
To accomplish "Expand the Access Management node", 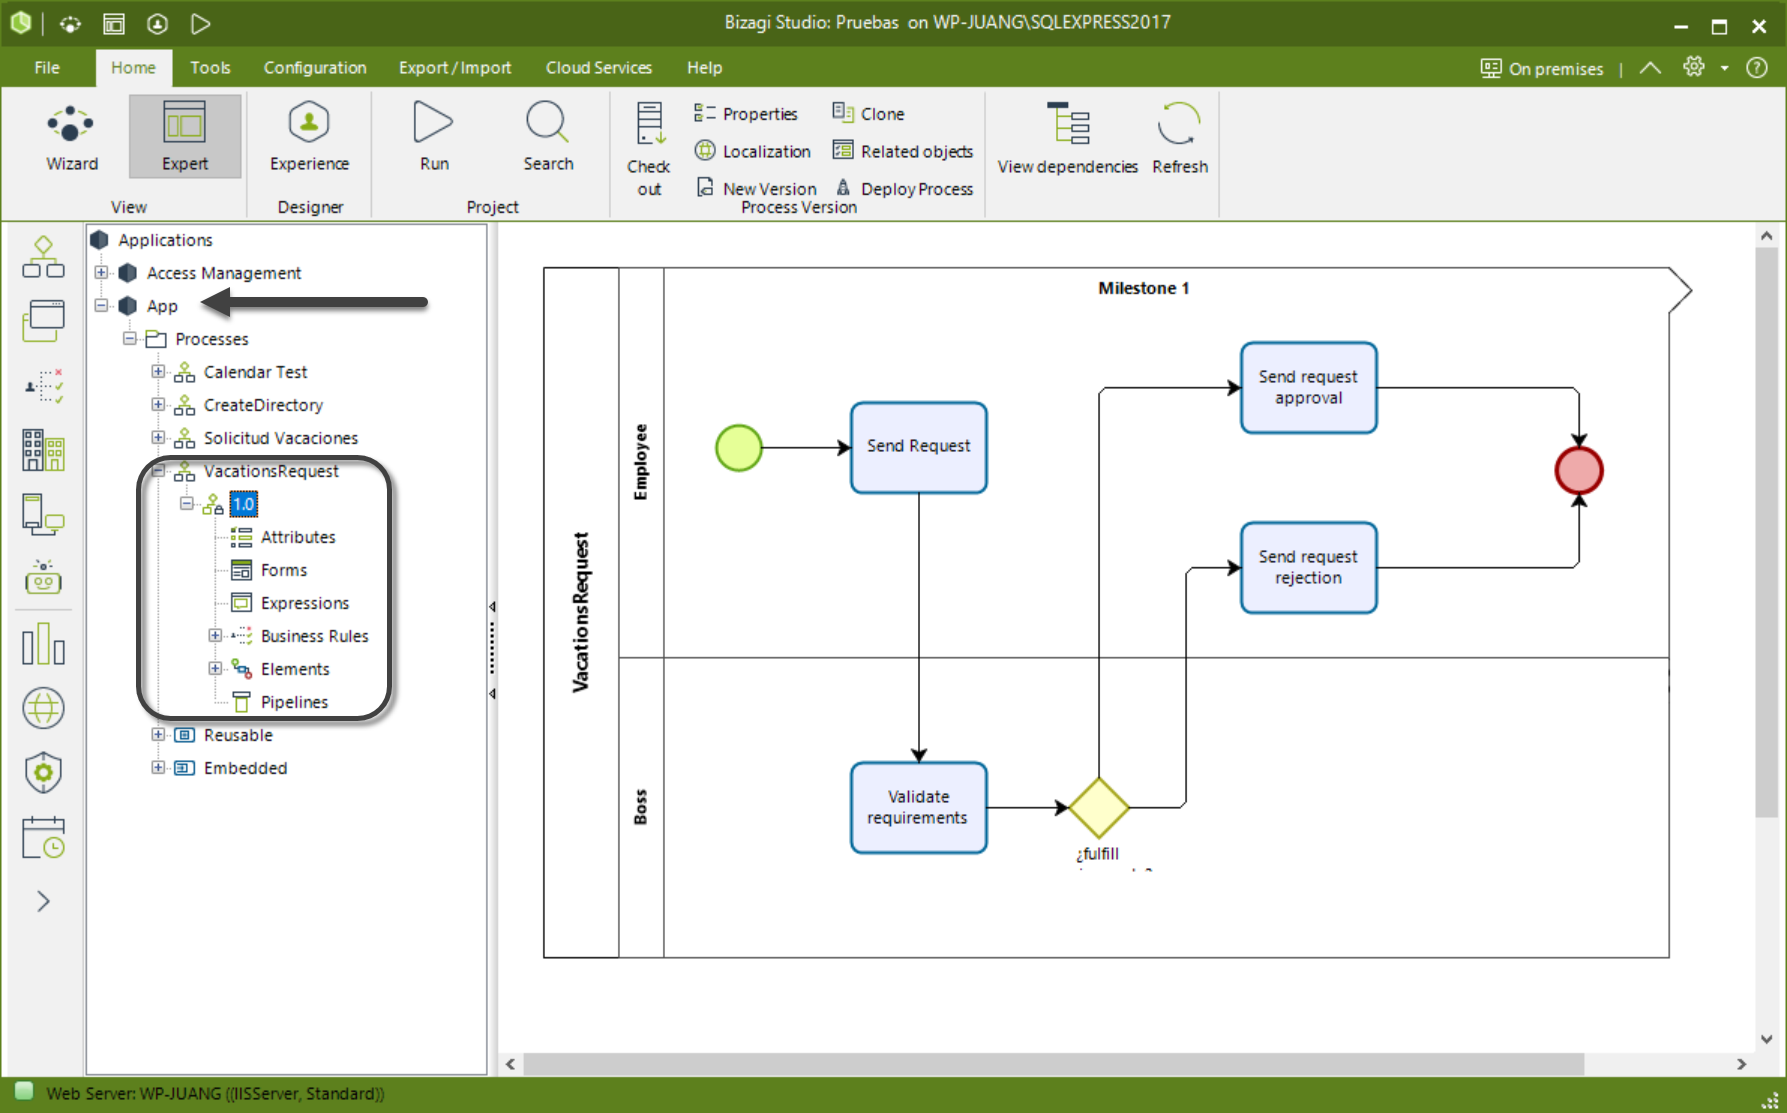I will point(101,272).
